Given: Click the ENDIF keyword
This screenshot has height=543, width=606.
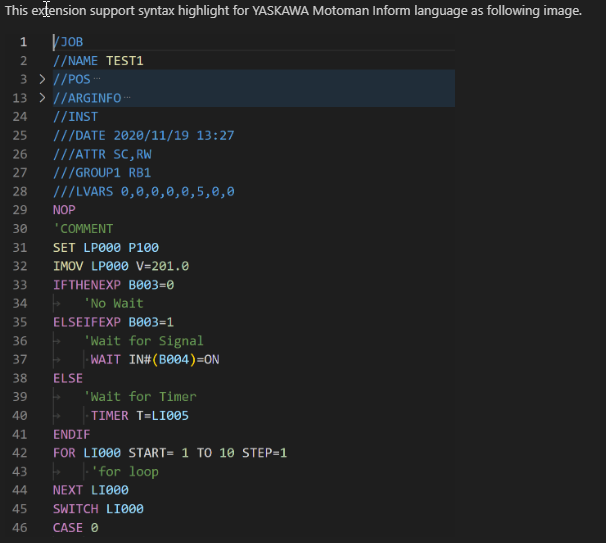Looking at the screenshot, I should click(71, 434).
